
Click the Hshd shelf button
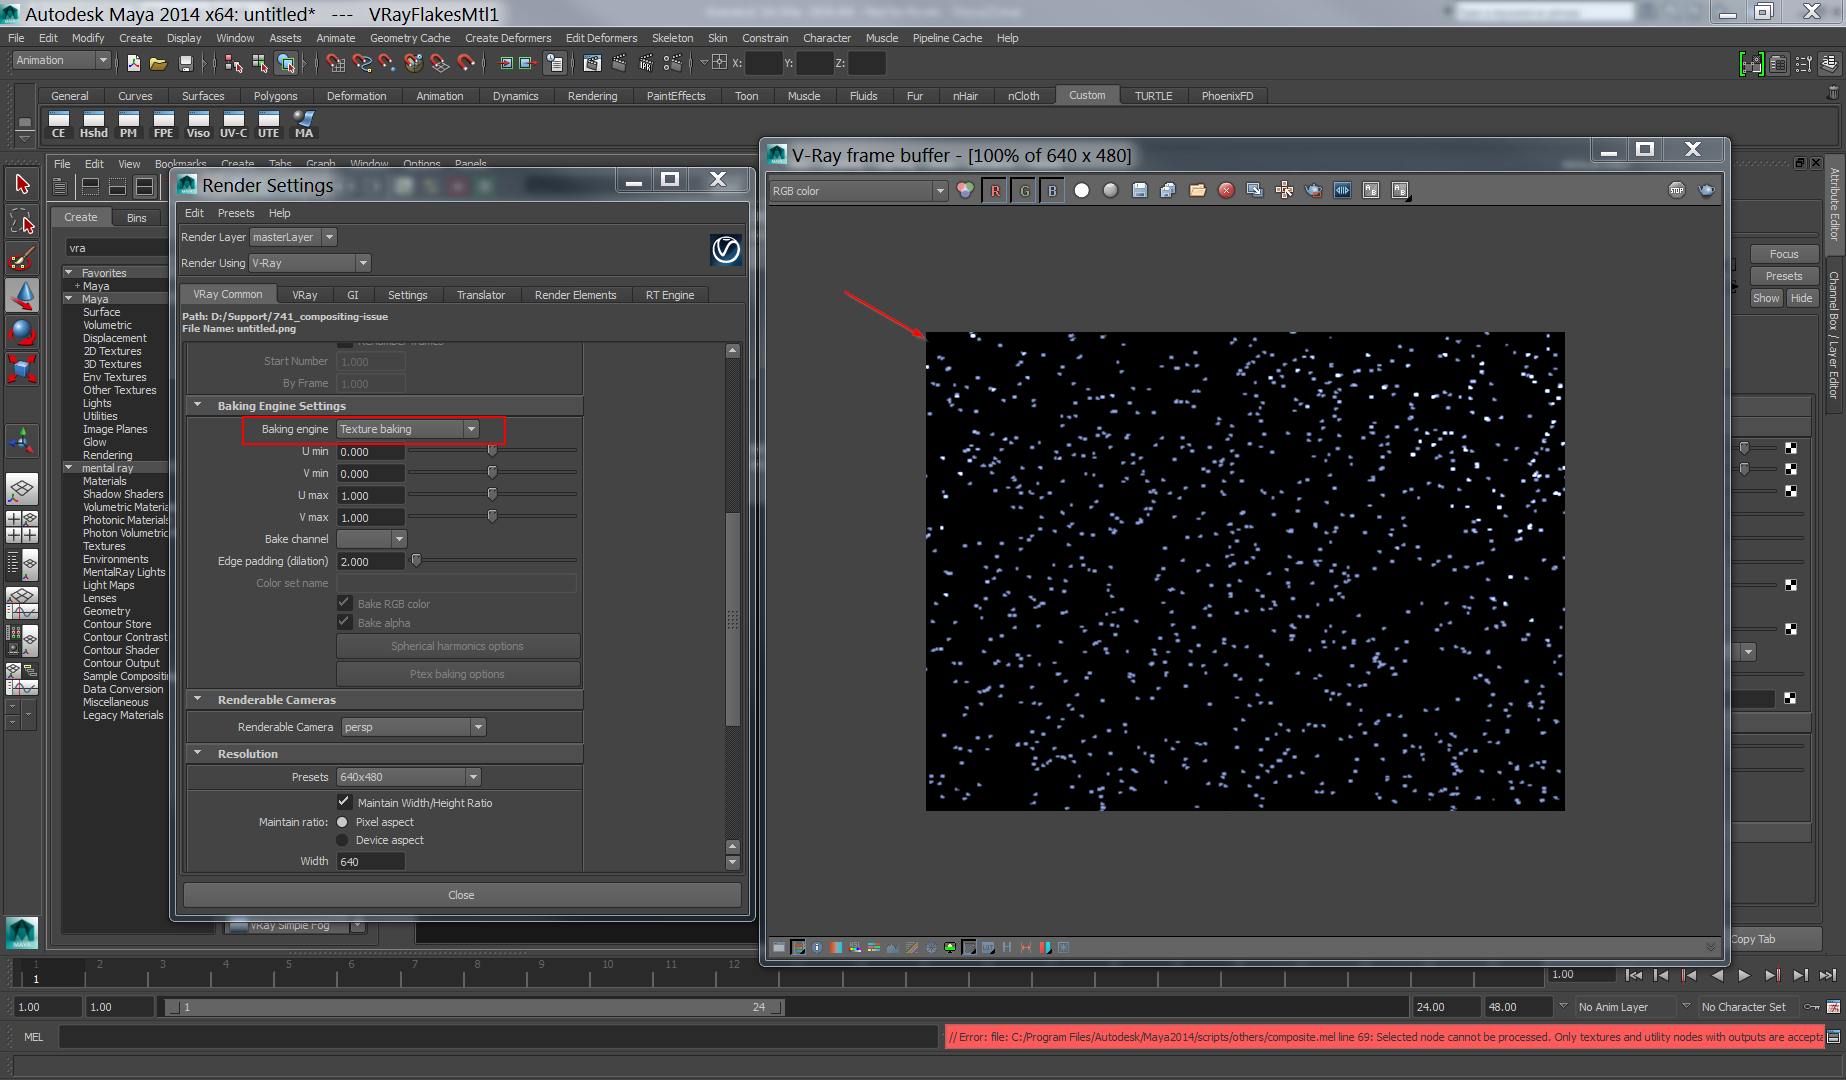click(x=94, y=125)
